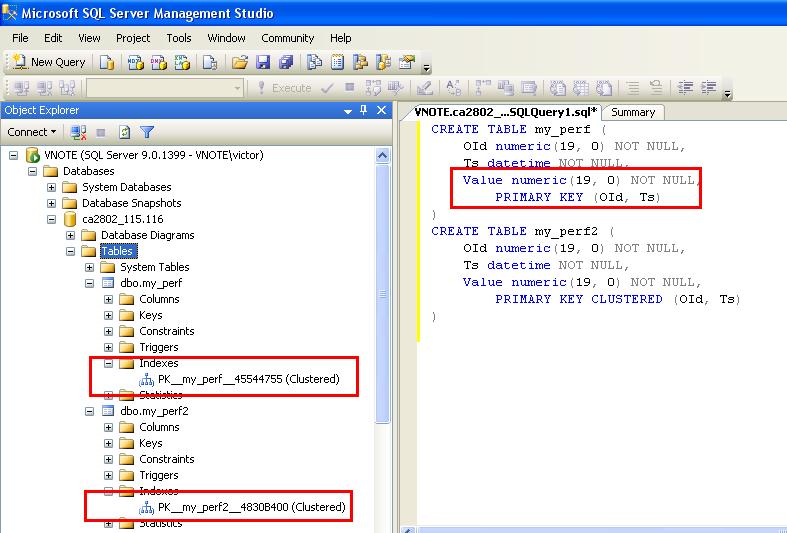This screenshot has height=533, width=787.
Task: Select Triggers folder under dbo.my_perf
Action: 159,347
